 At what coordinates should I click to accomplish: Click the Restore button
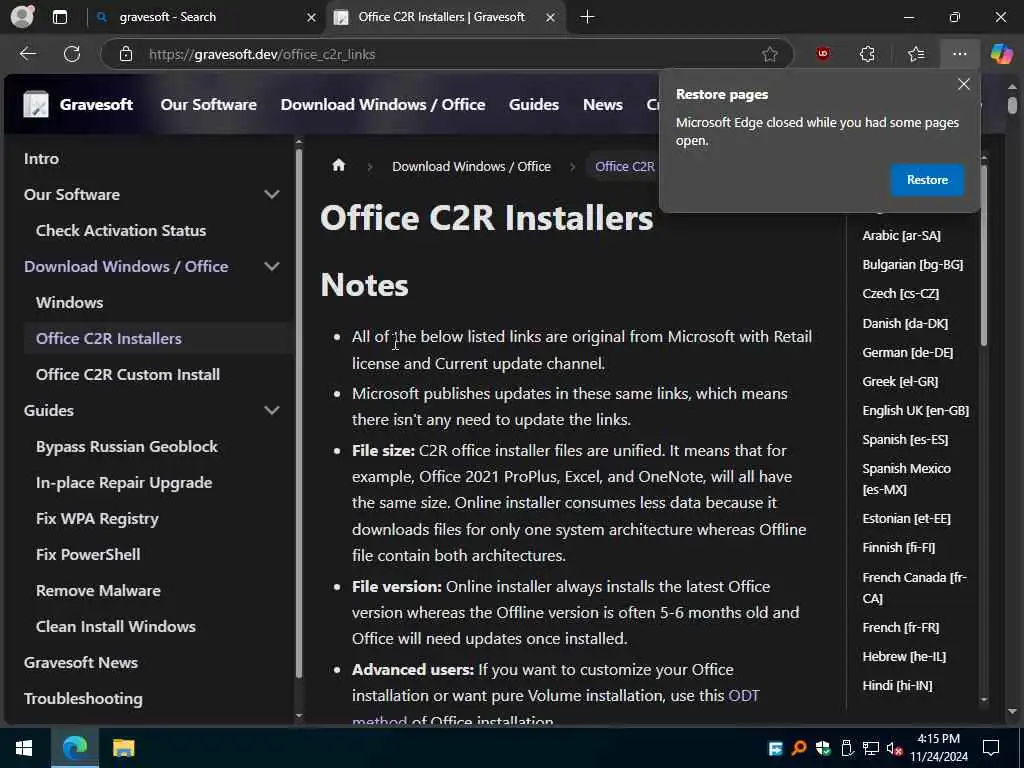pyautogui.click(x=927, y=180)
